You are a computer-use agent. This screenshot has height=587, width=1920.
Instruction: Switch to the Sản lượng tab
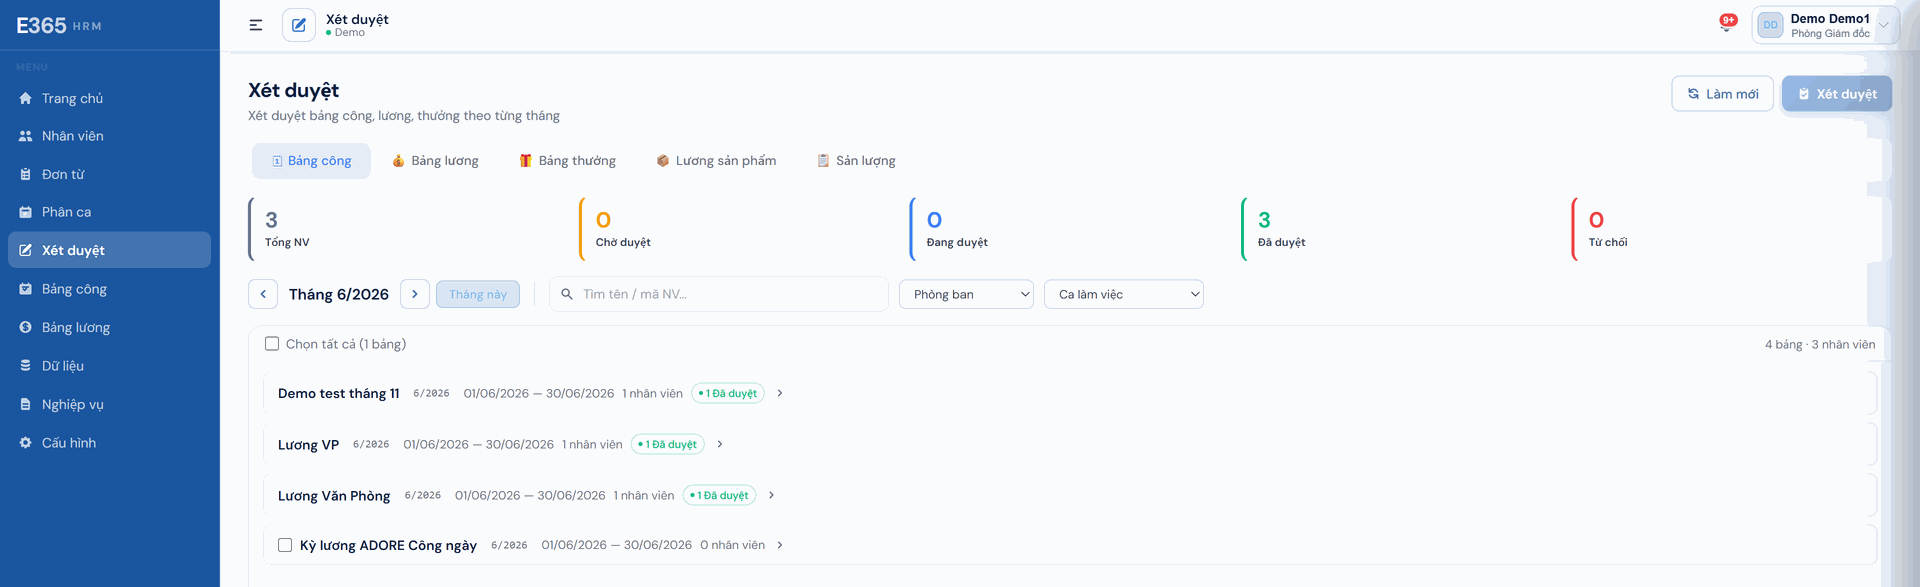tap(856, 161)
